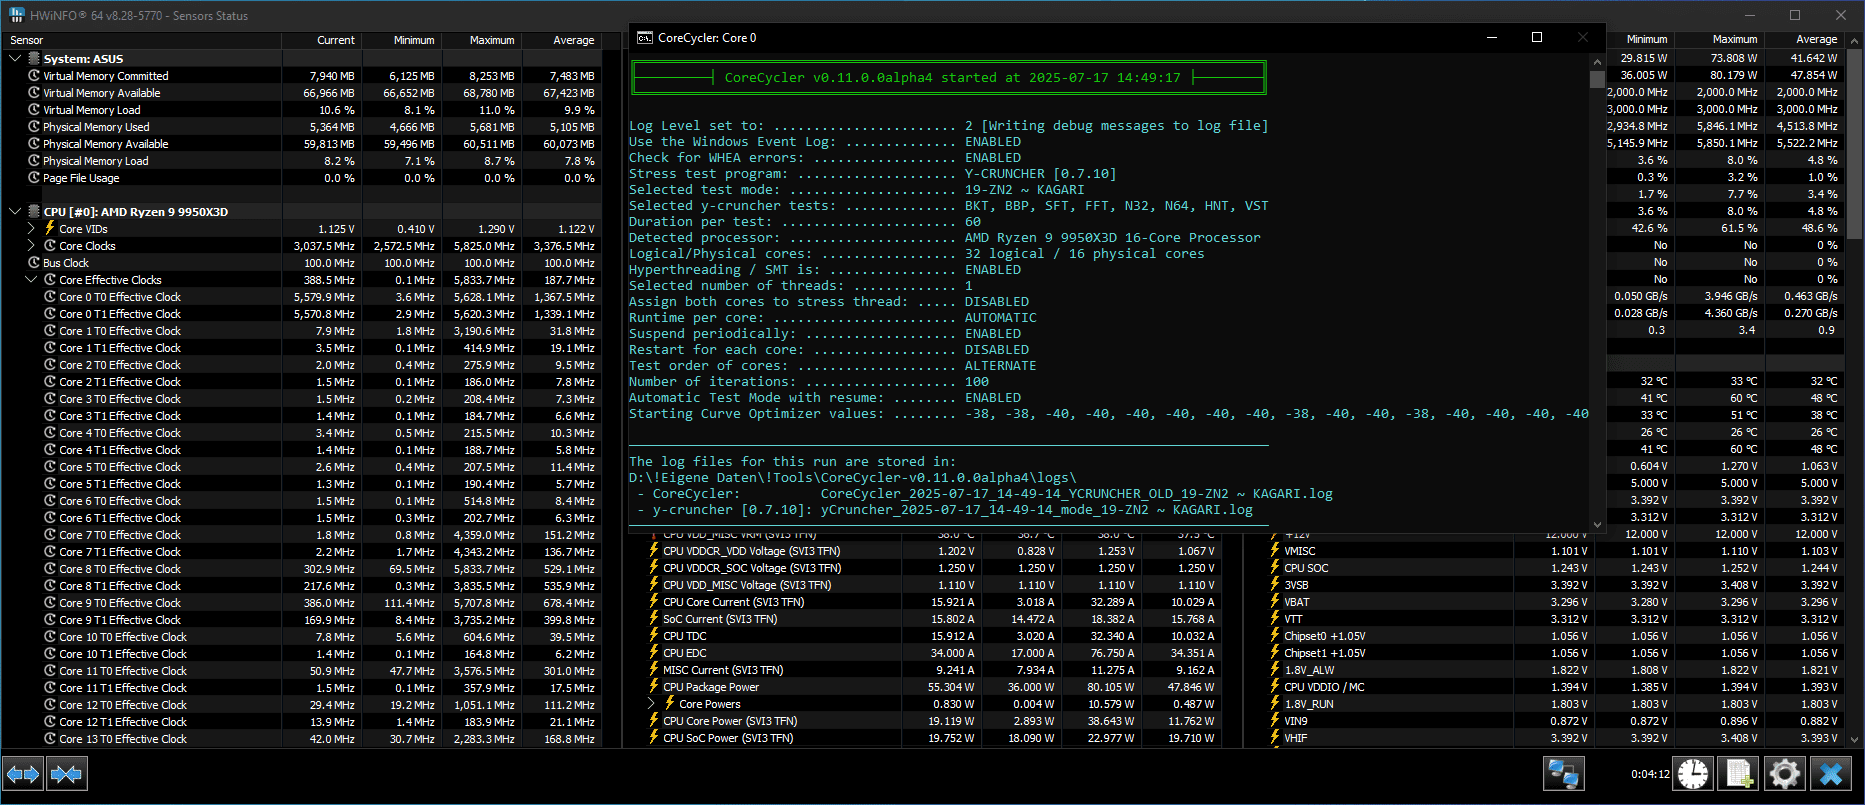
Task: Click the CoreCycler console window icon
Action: click(x=645, y=38)
